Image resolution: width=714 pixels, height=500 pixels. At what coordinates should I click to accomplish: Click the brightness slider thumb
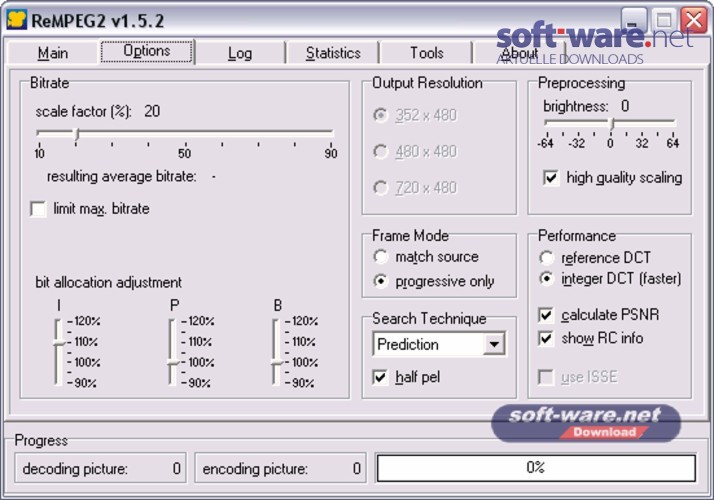612,124
